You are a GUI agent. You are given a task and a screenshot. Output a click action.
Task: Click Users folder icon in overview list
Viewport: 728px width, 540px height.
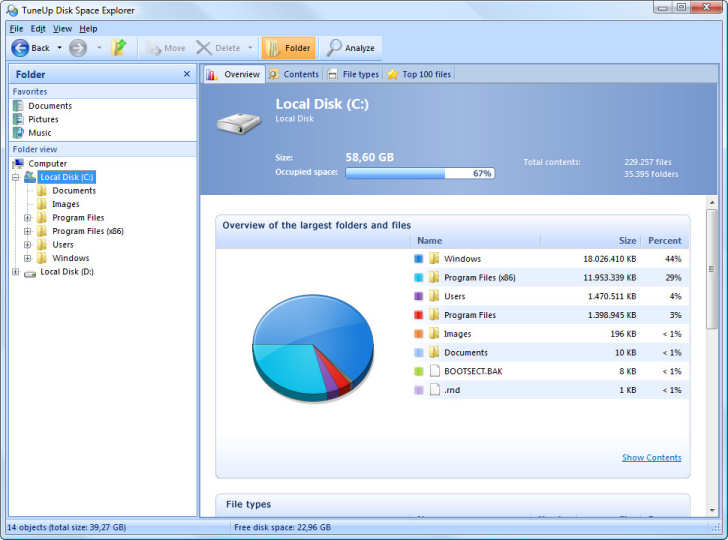(x=434, y=296)
